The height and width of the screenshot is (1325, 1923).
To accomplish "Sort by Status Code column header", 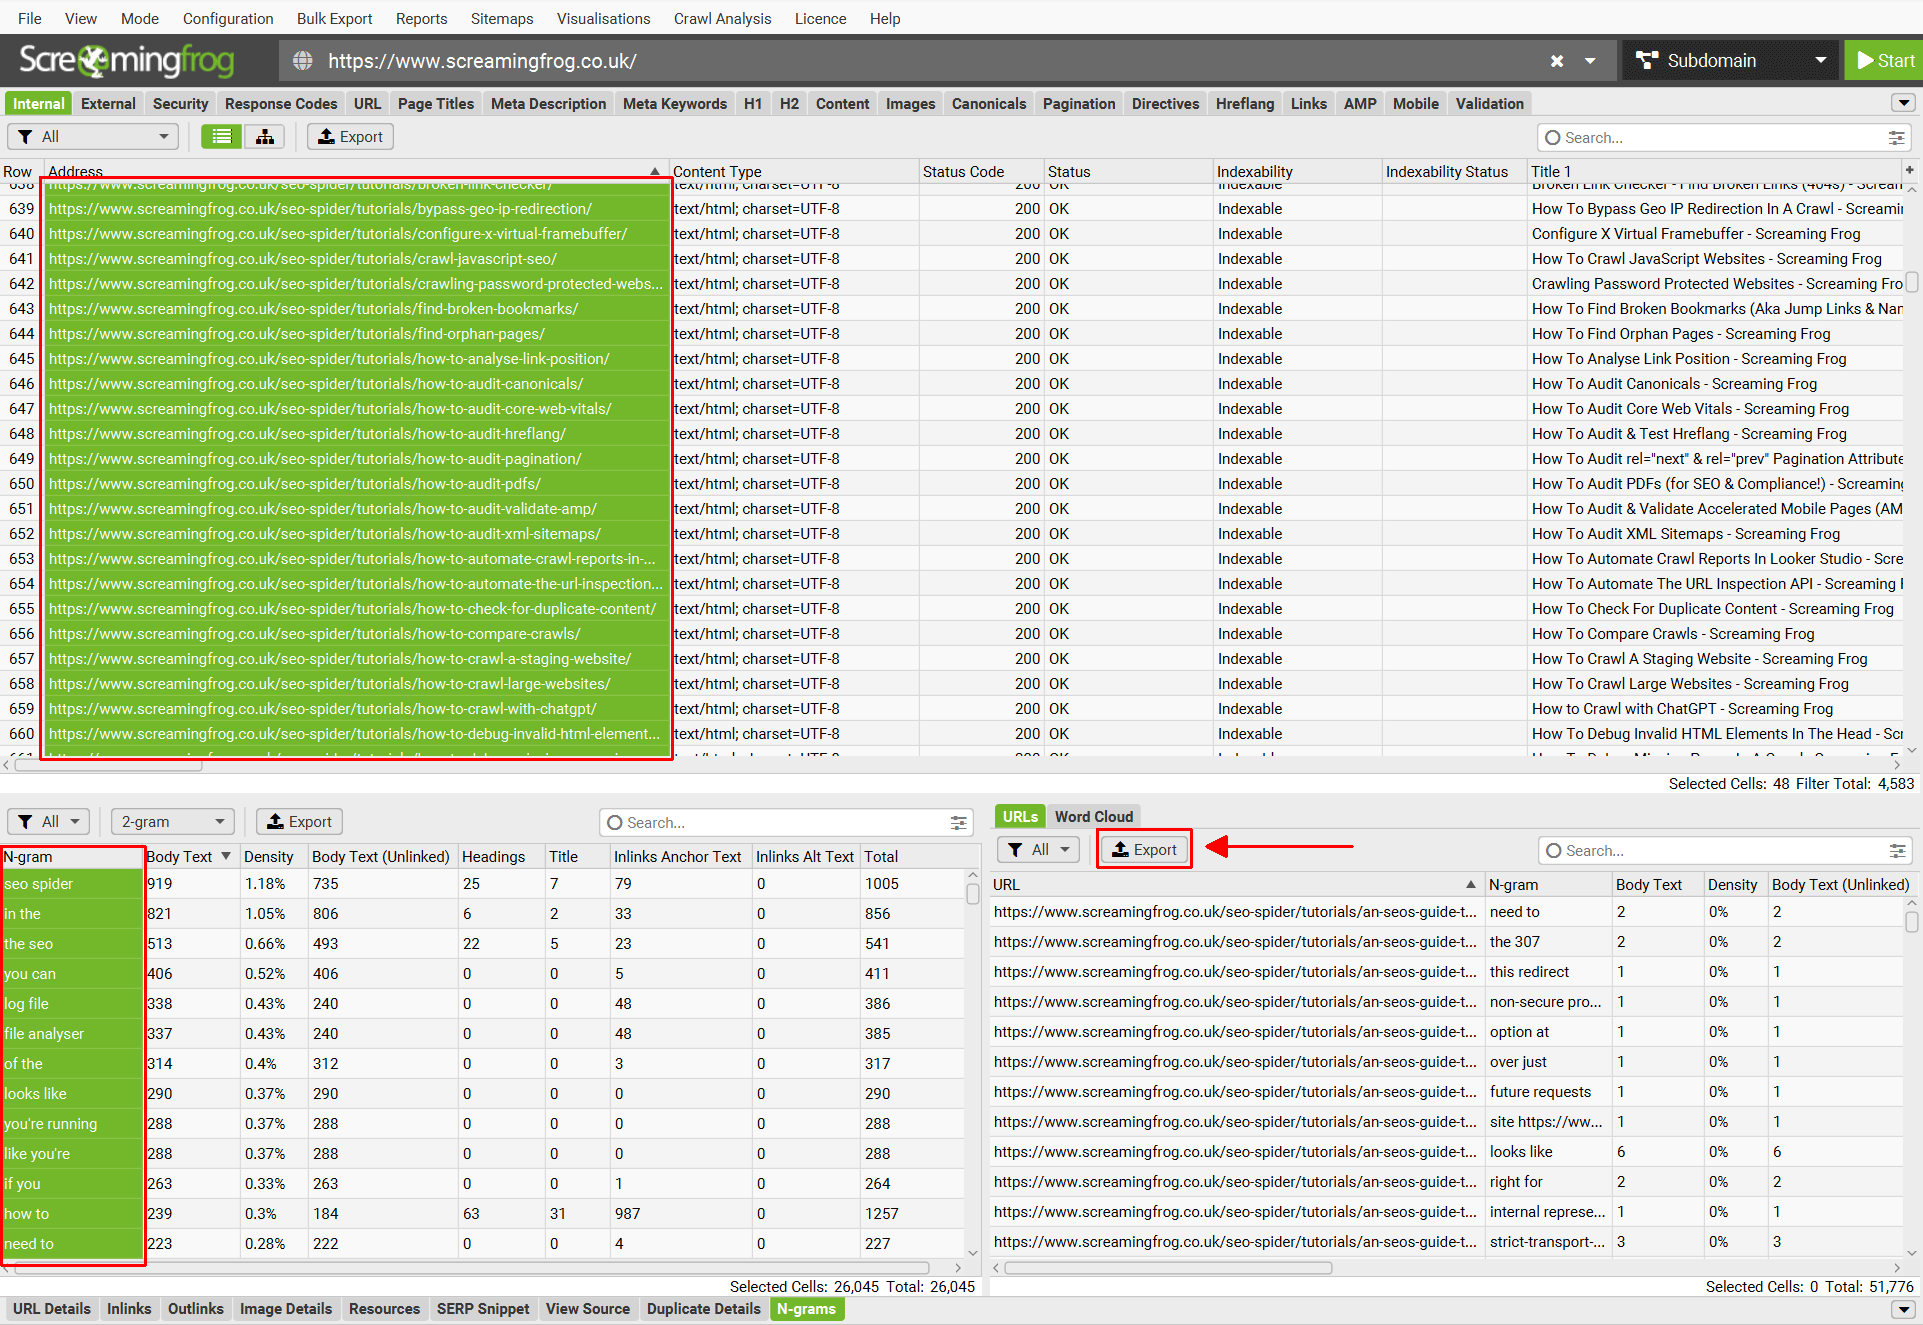I will (x=980, y=171).
